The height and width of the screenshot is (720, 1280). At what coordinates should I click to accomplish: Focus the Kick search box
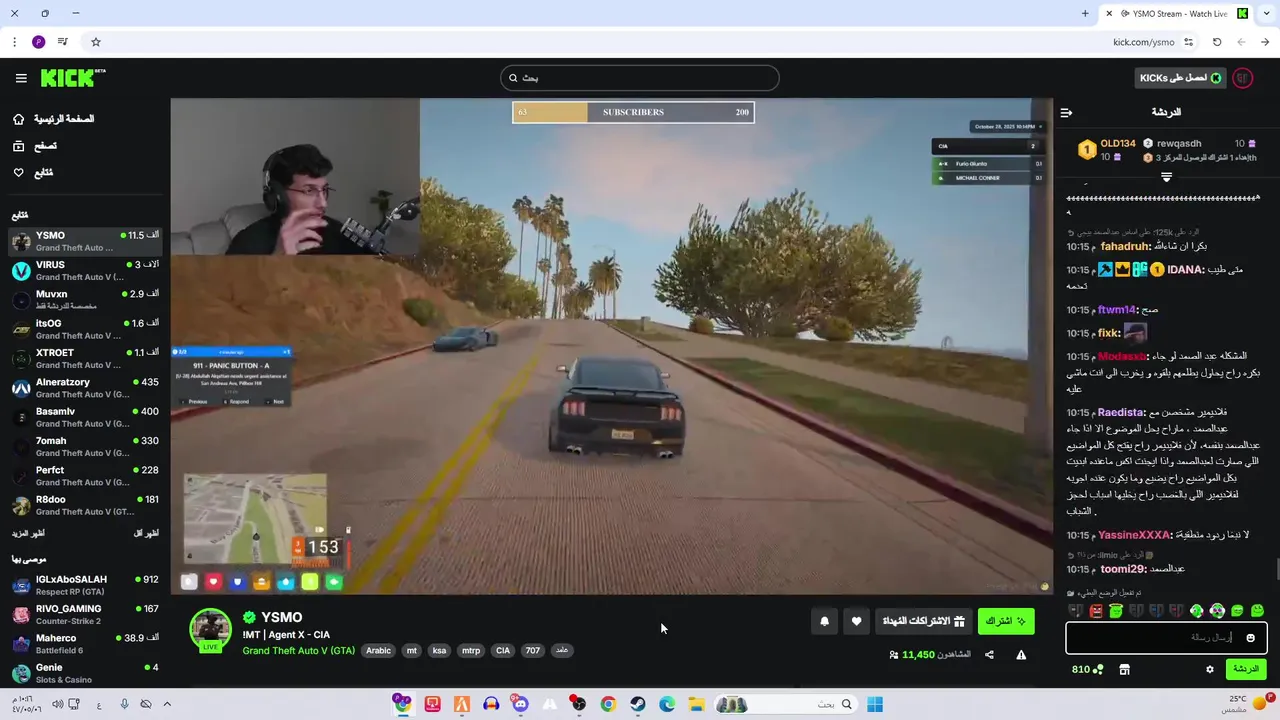click(x=640, y=78)
